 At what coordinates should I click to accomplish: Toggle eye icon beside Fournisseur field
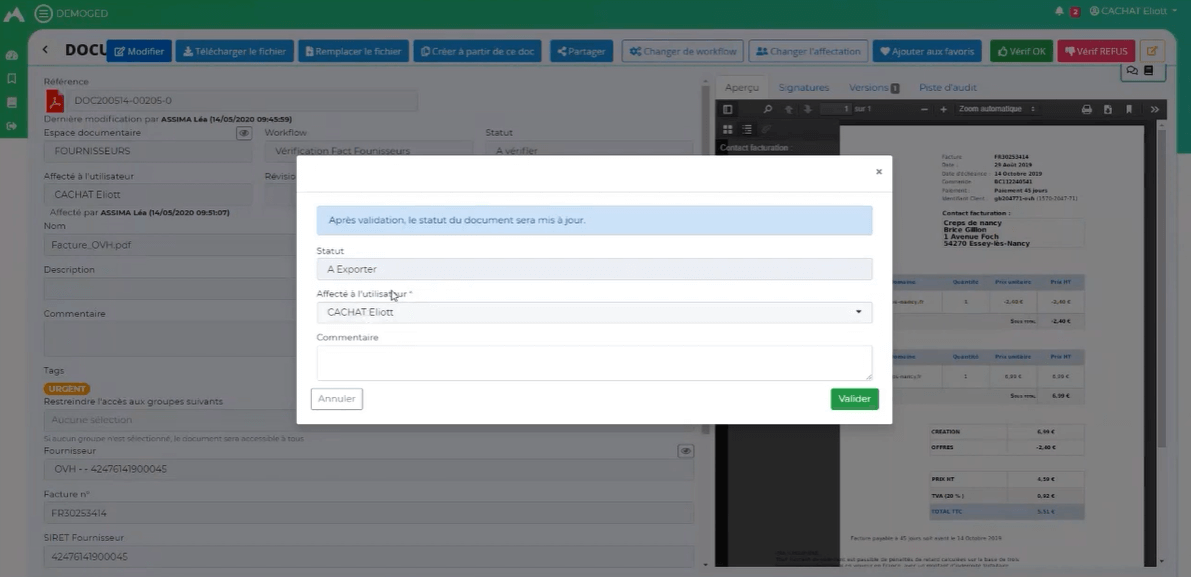tap(686, 451)
